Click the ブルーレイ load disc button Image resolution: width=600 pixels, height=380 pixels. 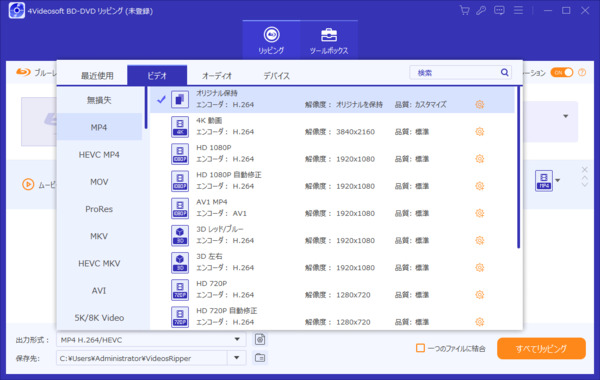[x=36, y=73]
